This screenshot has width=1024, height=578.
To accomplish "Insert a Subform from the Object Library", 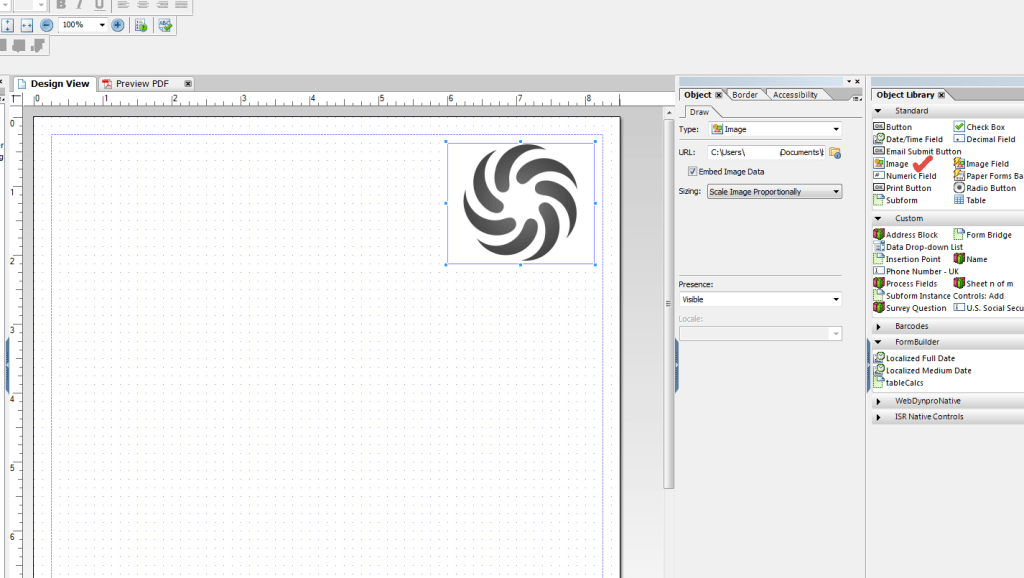I will point(901,200).
